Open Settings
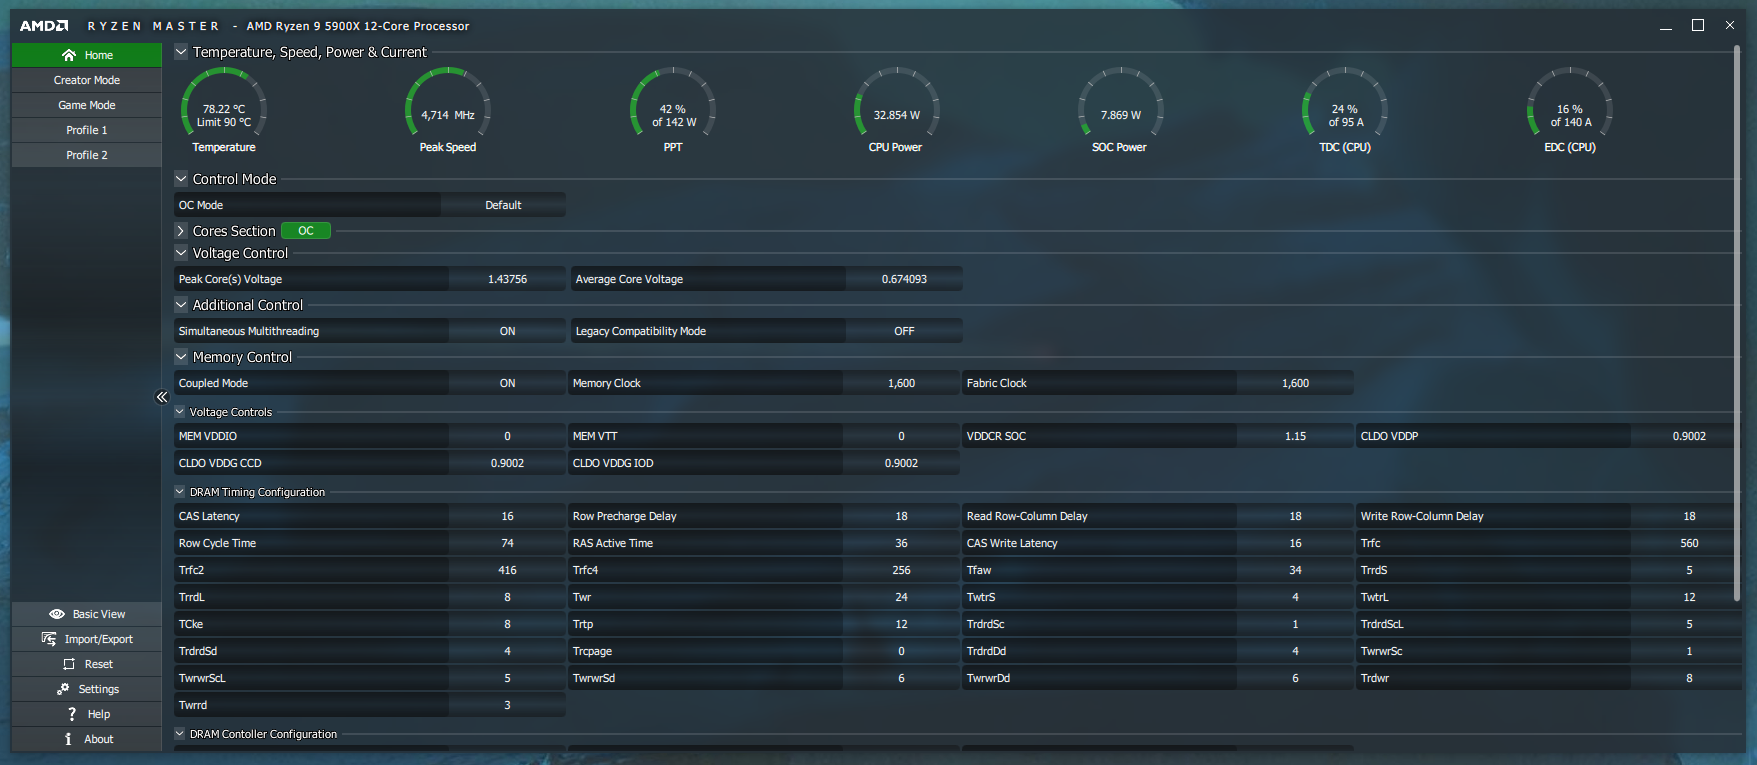 click(x=87, y=689)
